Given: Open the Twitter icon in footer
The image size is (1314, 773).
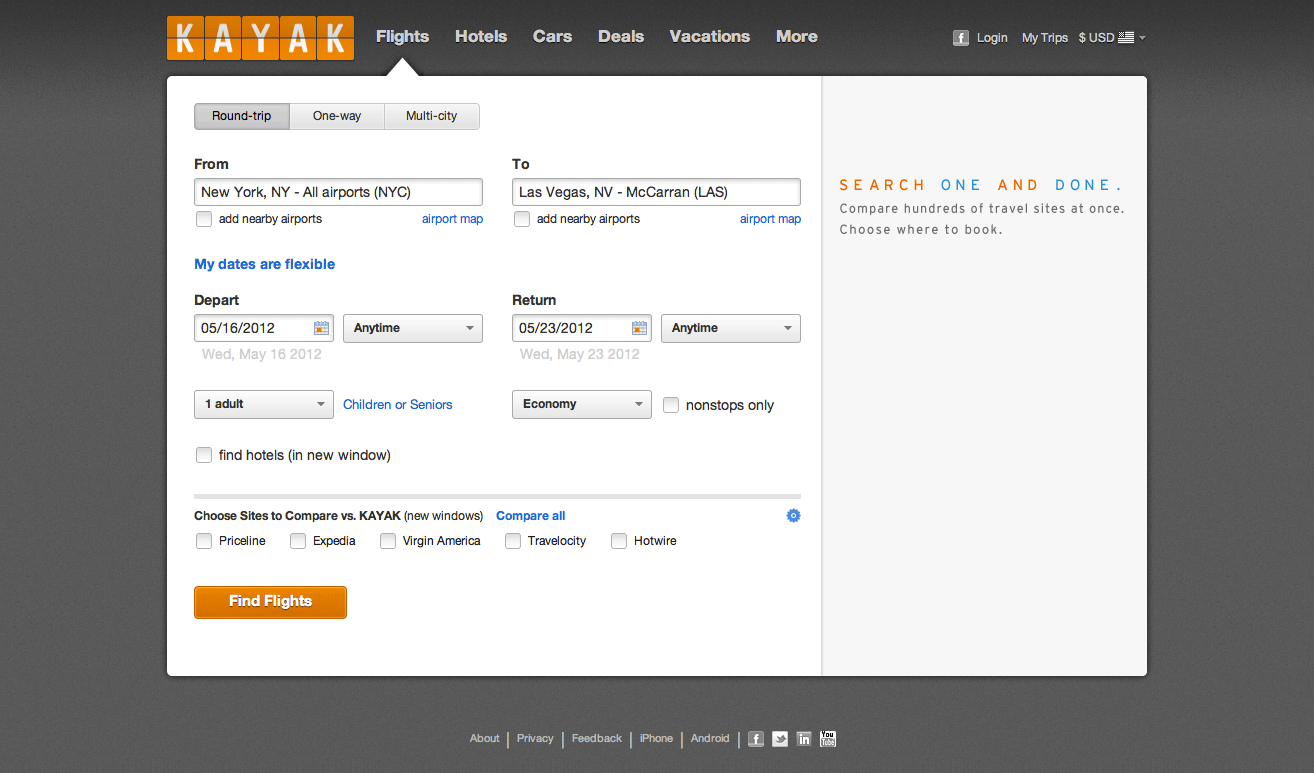Looking at the screenshot, I should point(780,739).
